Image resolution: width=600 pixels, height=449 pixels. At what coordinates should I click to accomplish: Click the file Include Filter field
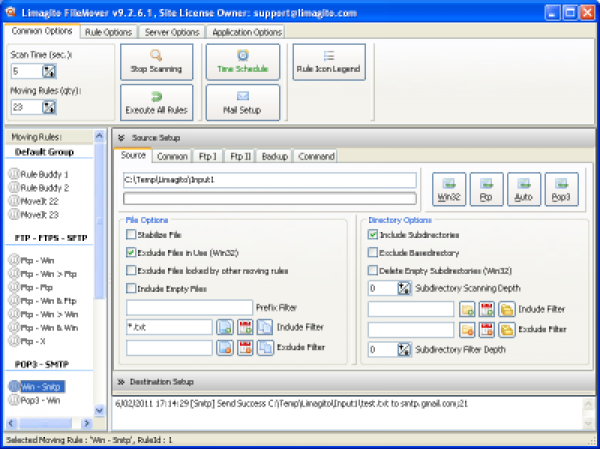(x=169, y=327)
